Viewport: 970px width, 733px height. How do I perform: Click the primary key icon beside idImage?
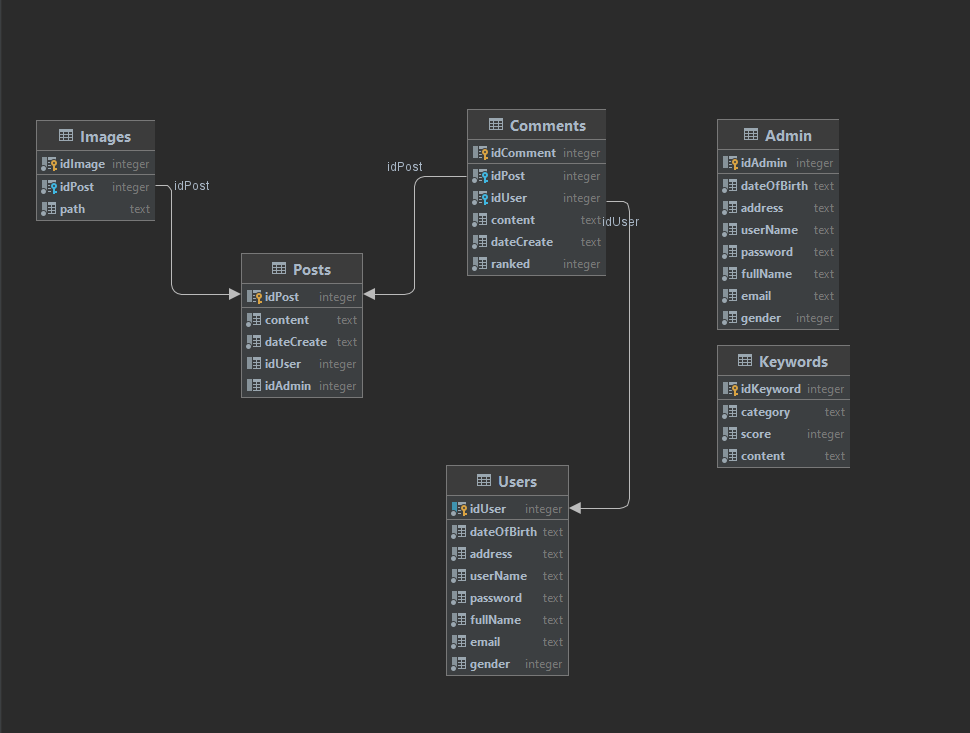coord(48,163)
